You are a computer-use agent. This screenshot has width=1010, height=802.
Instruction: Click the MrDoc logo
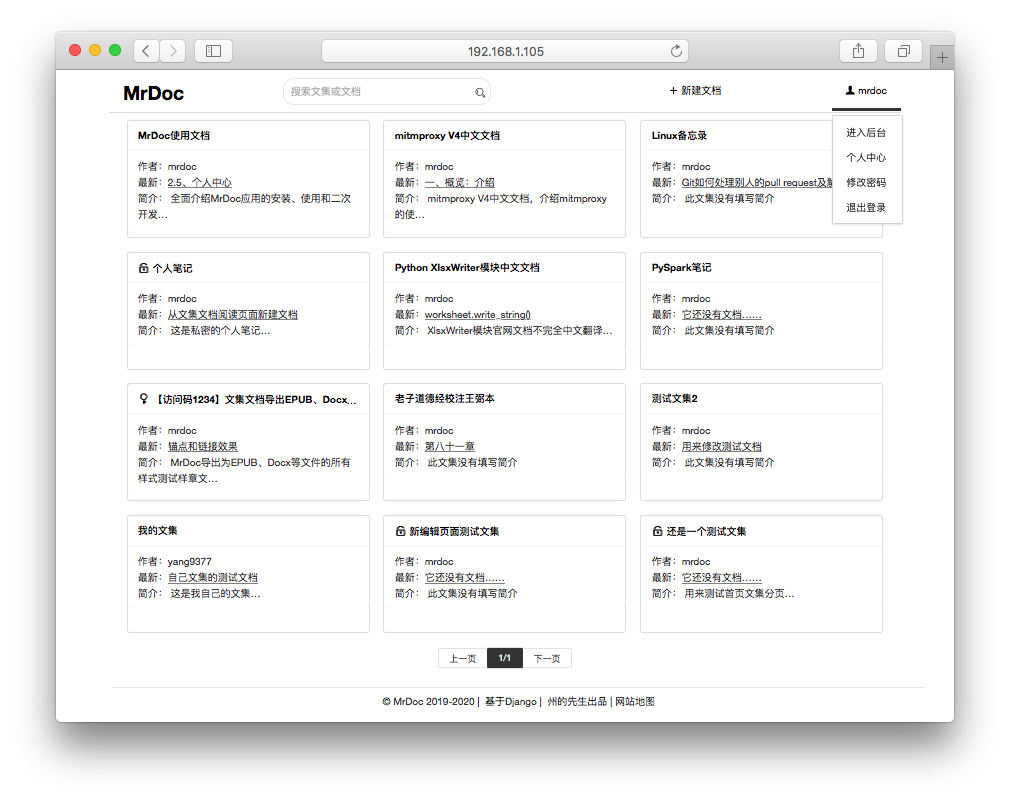(153, 93)
